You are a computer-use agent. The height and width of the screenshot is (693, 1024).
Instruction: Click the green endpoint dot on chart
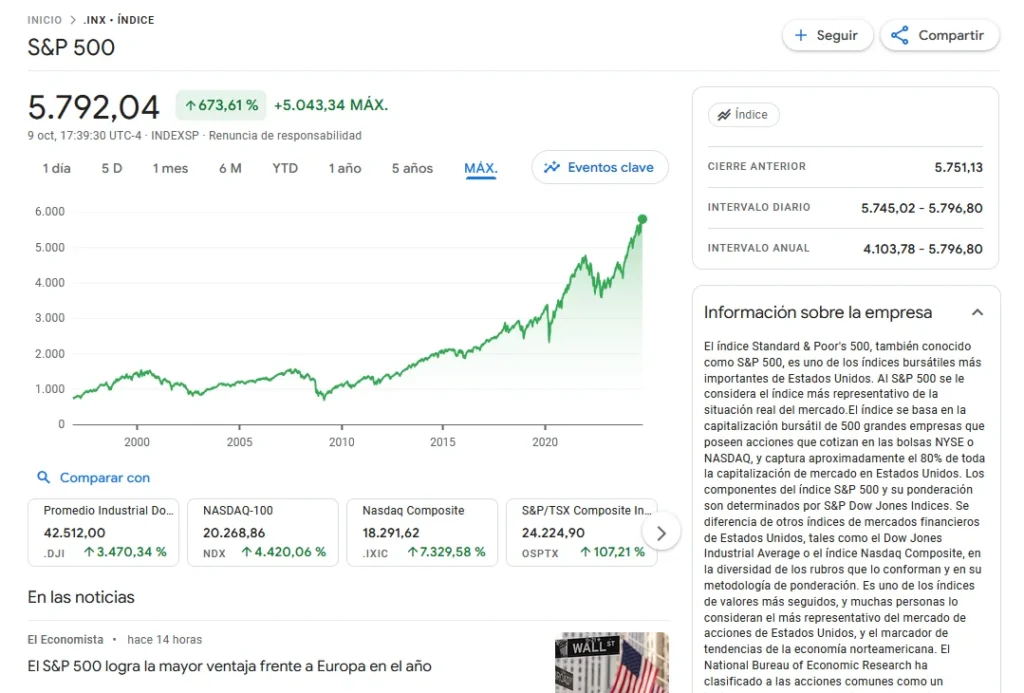642,219
